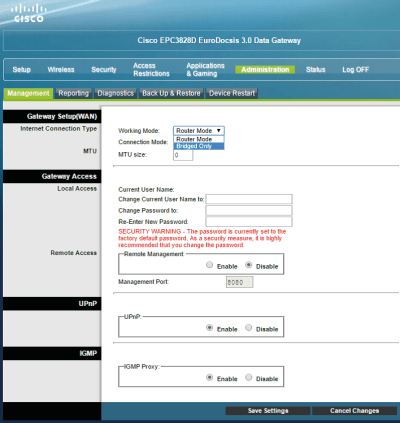
Task: Switch to the Management tab
Action: point(28,93)
